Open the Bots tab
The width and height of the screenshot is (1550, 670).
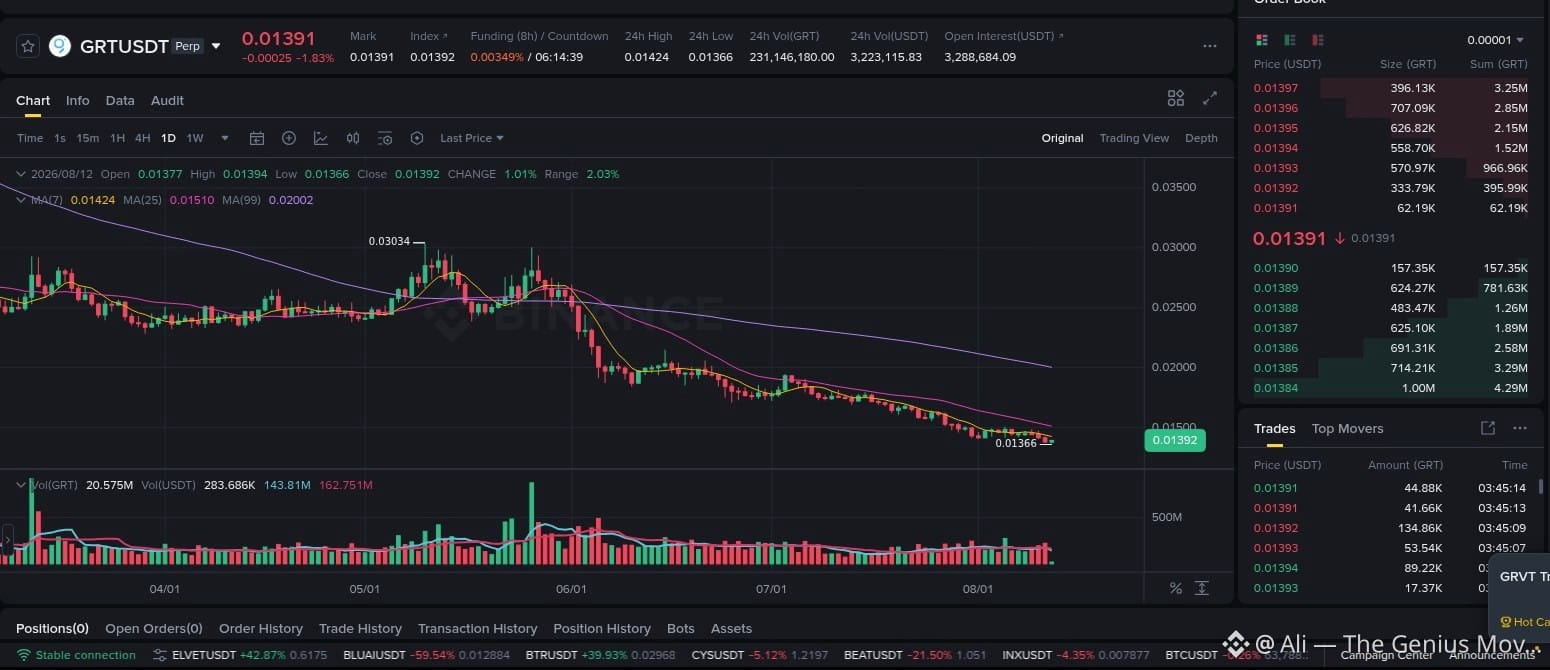tap(681, 628)
